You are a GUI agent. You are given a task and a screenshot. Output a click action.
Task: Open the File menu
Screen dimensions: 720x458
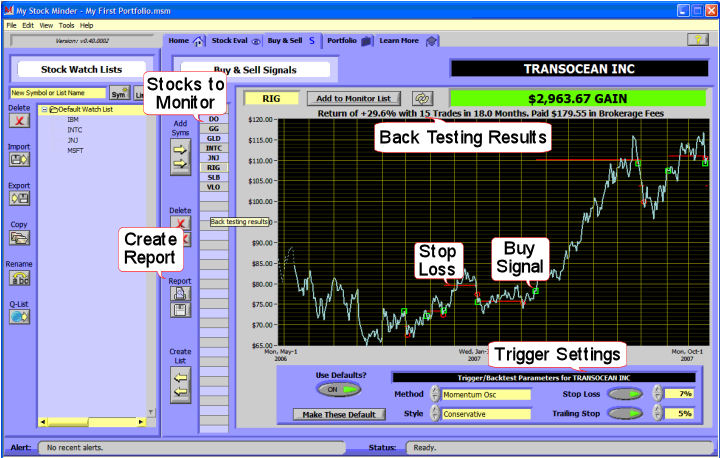[11, 25]
